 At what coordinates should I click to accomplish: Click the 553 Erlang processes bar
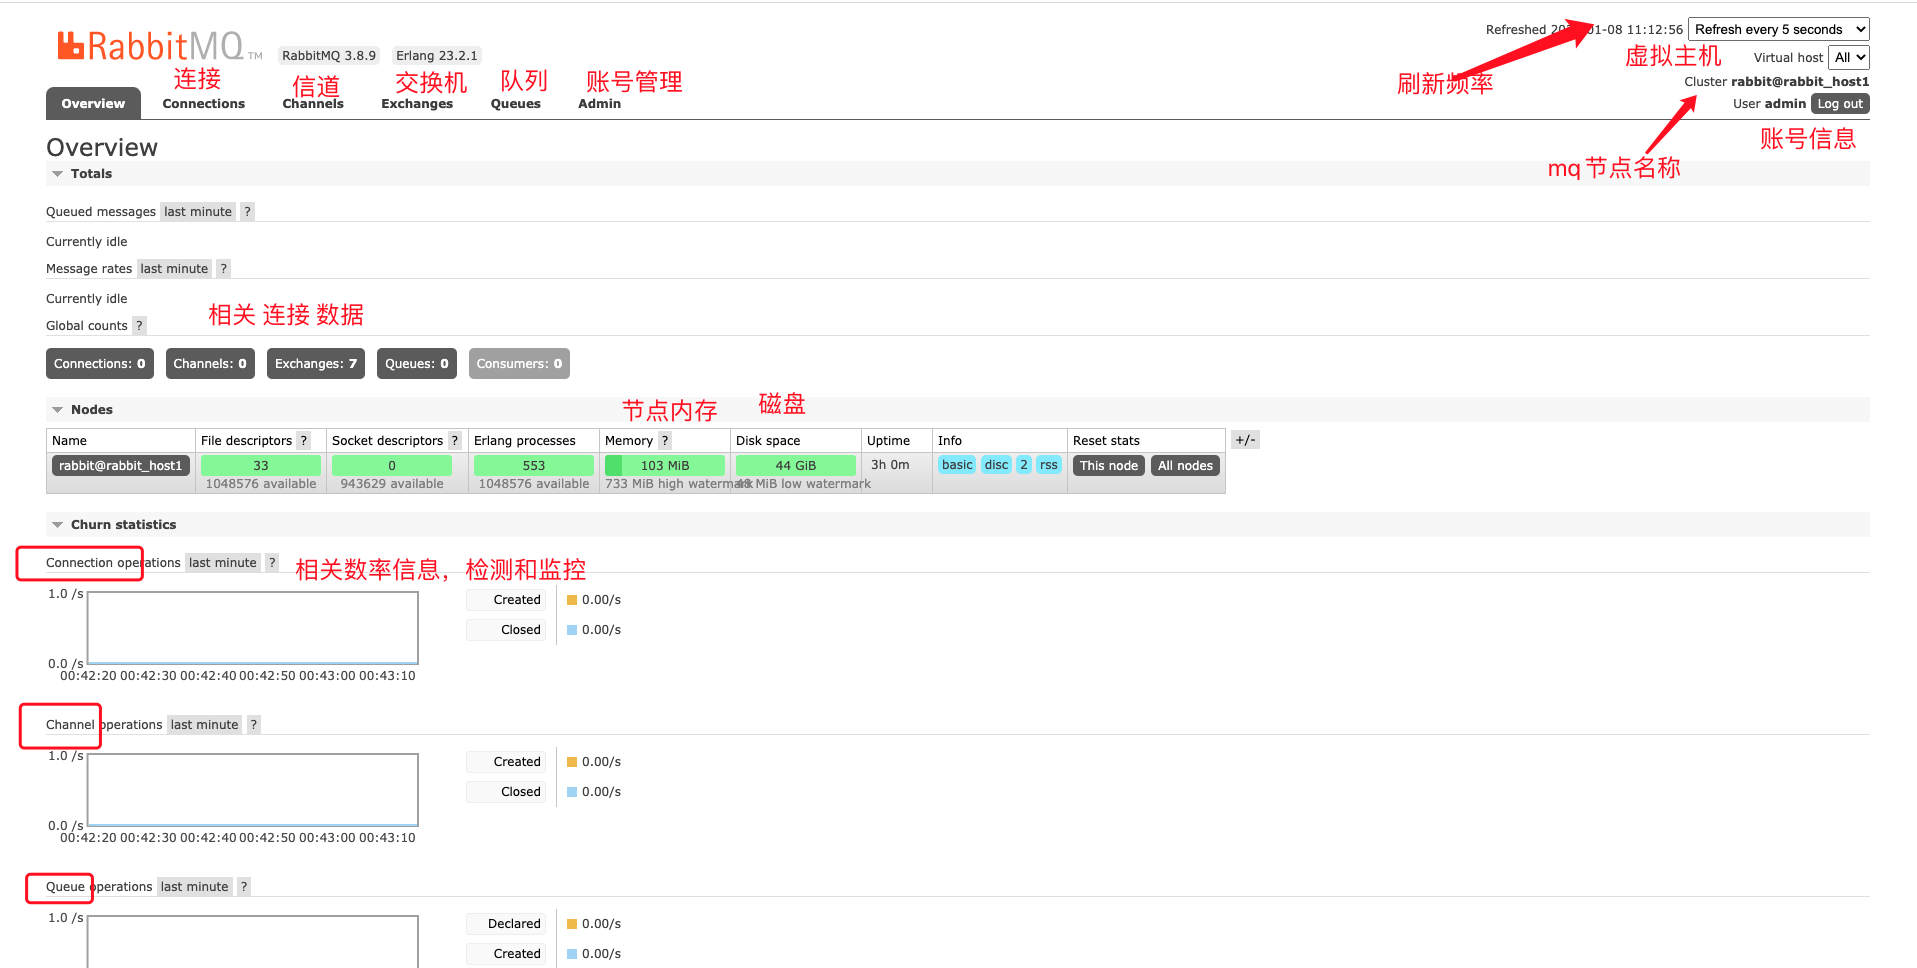coord(534,465)
